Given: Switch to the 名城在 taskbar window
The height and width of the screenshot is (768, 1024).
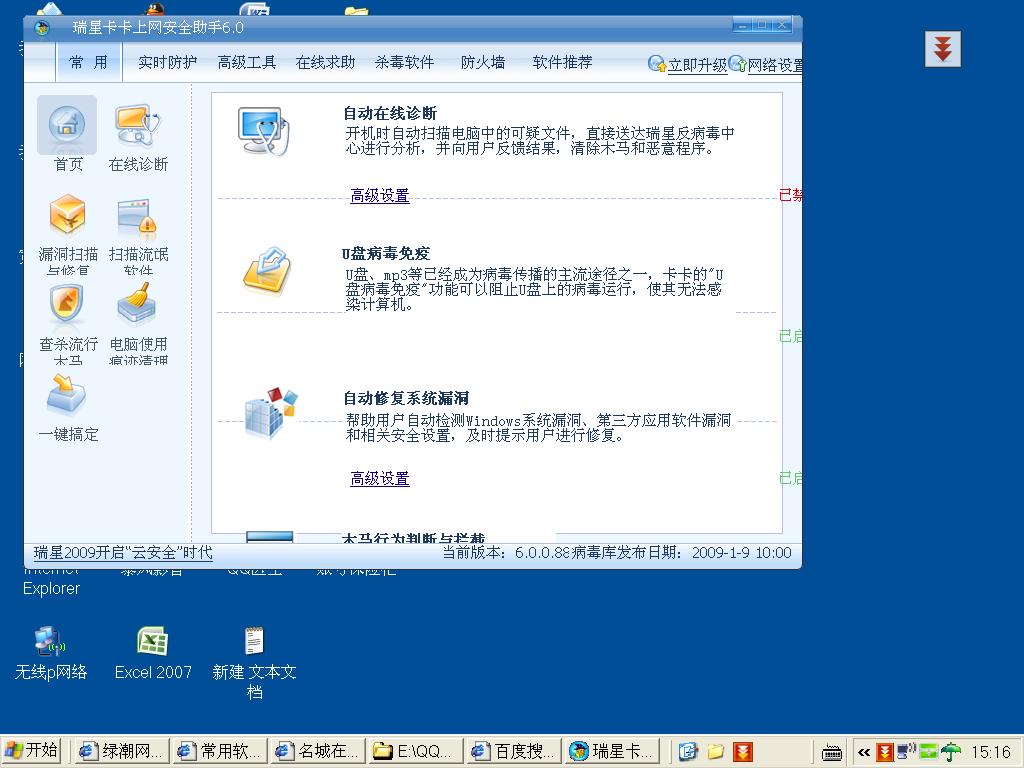Looking at the screenshot, I should pos(318,752).
